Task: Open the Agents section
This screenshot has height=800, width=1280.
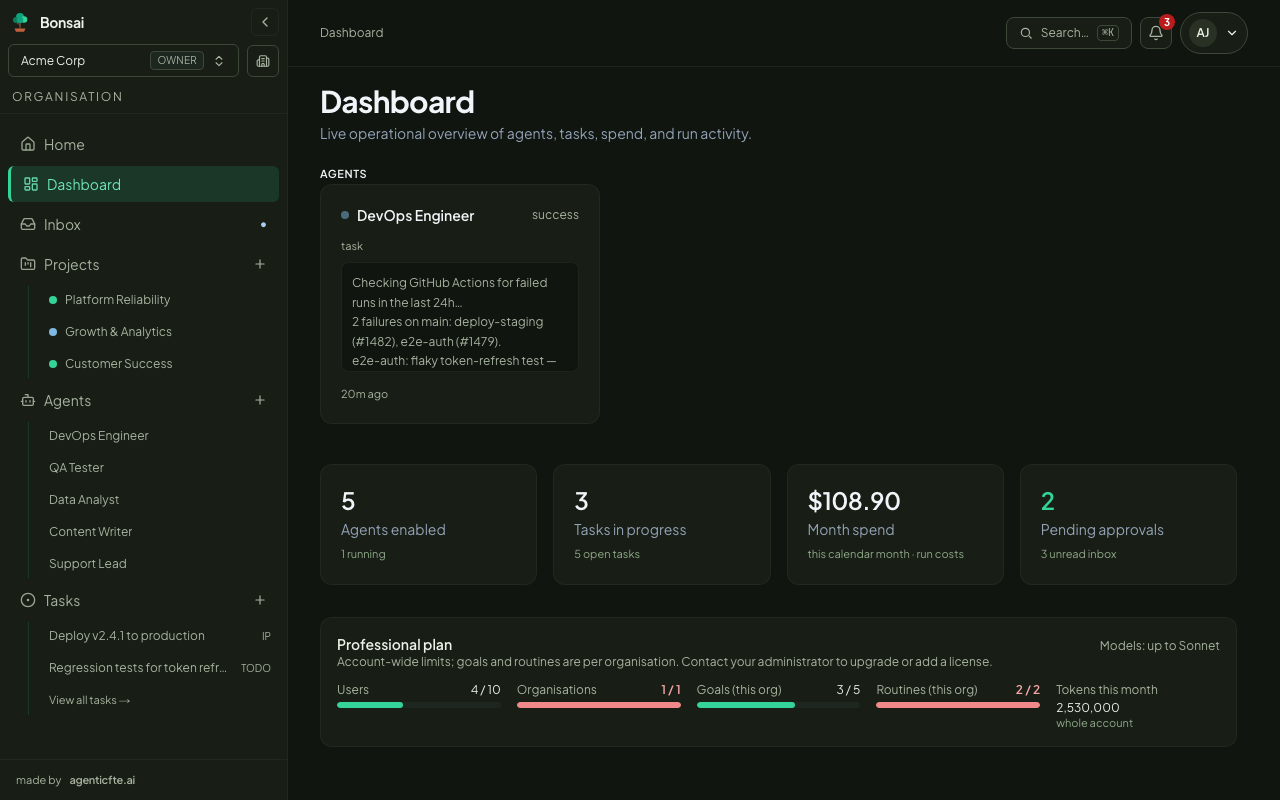Action: pos(67,400)
